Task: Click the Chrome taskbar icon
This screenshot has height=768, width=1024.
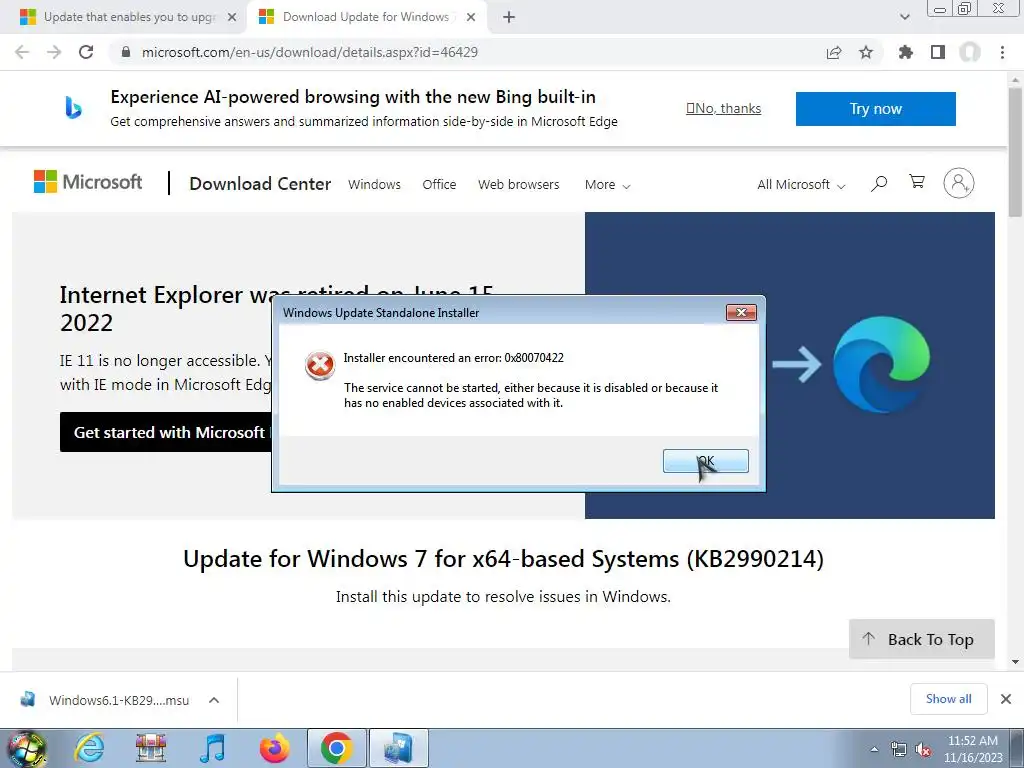Action: (x=336, y=748)
